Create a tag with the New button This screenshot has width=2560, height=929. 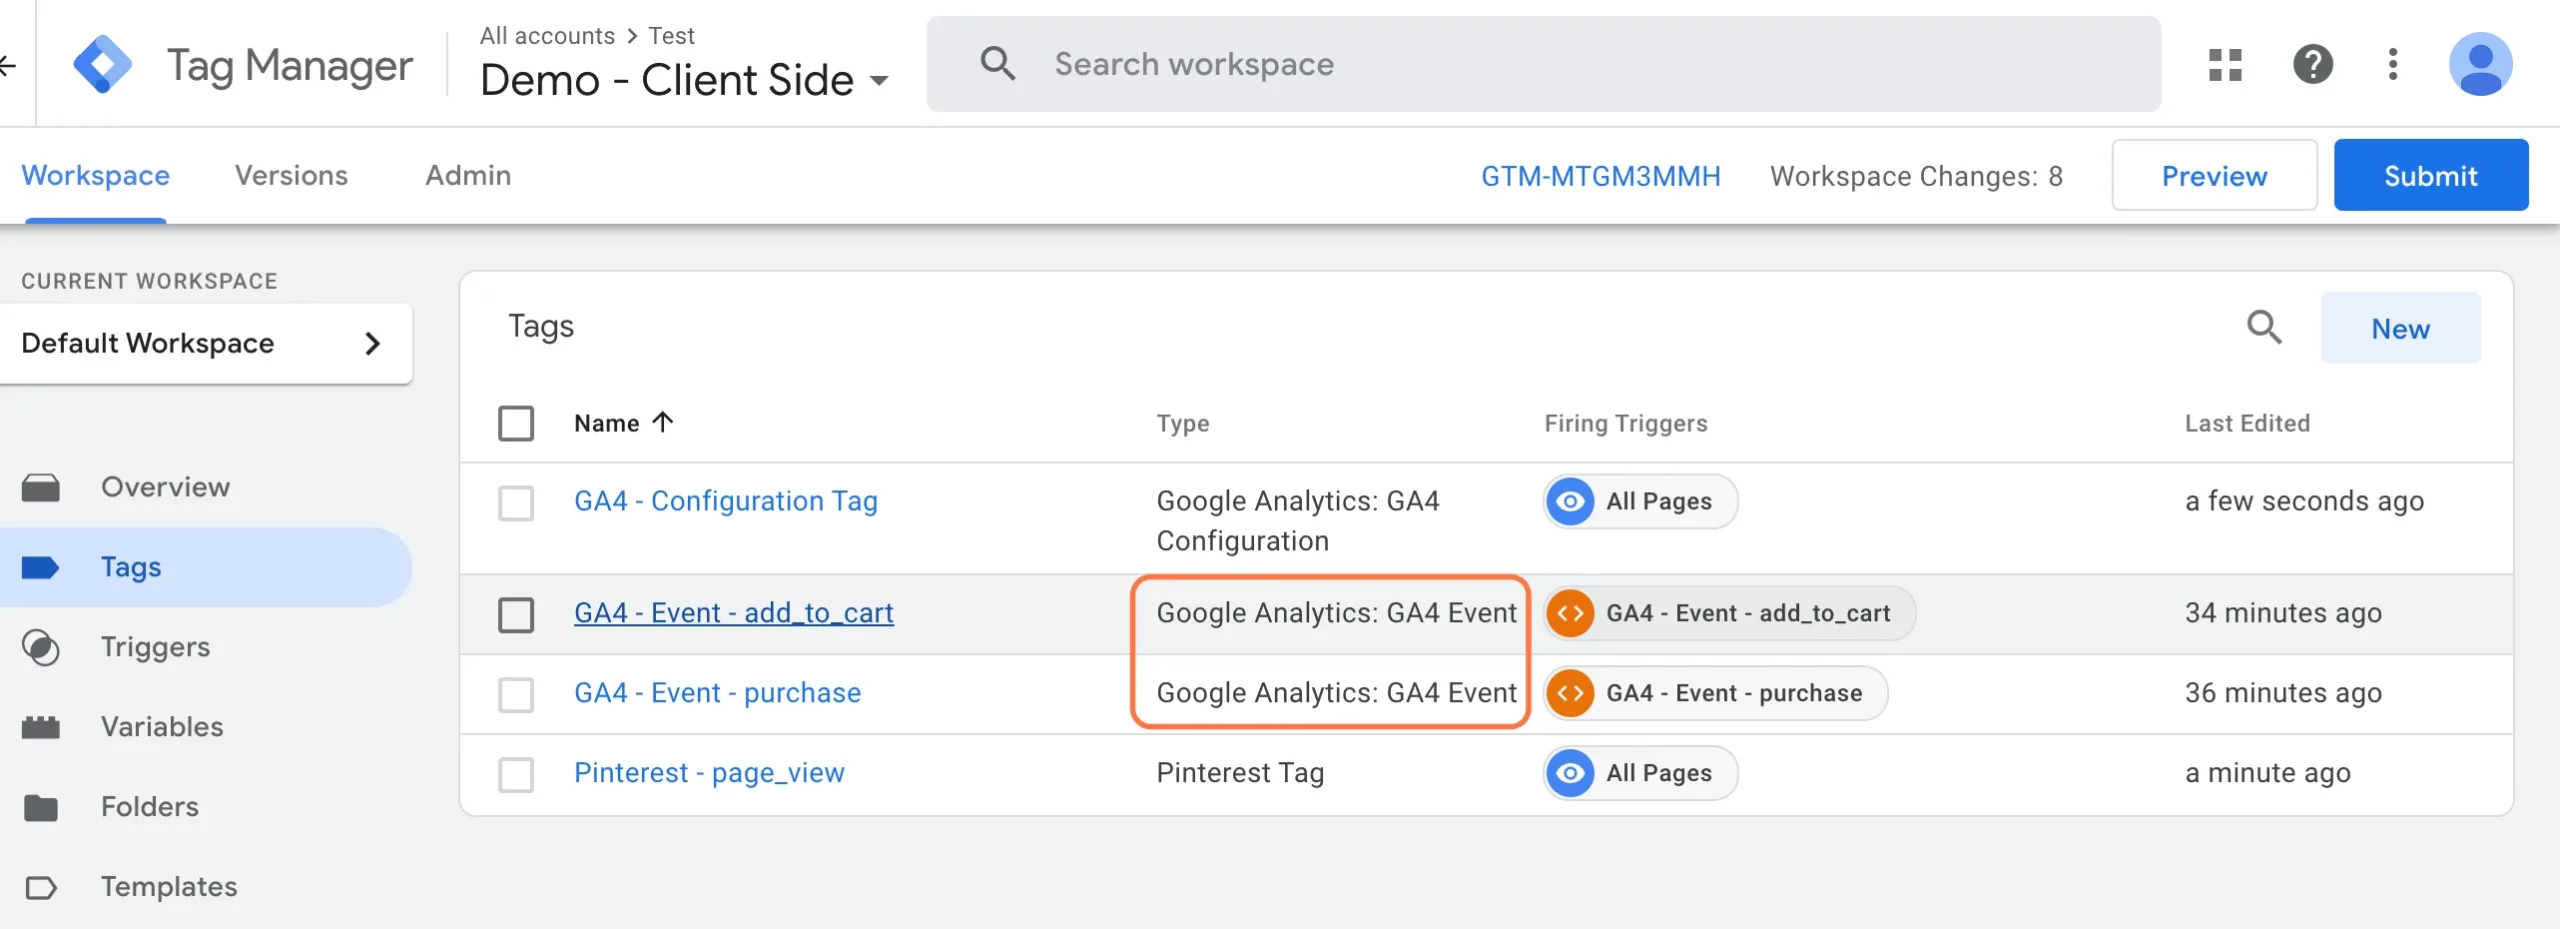click(2400, 328)
